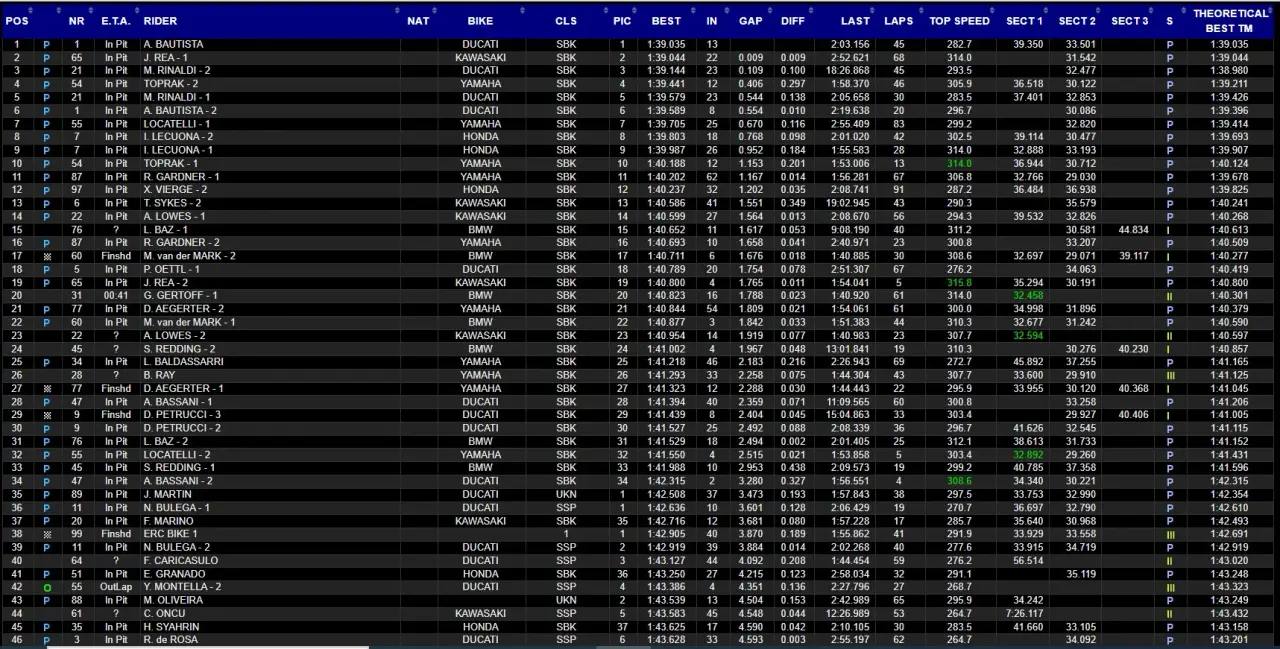Click the pit P icon in R. de ROSA row
Image resolution: width=1280 pixels, height=649 pixels.
point(46,639)
